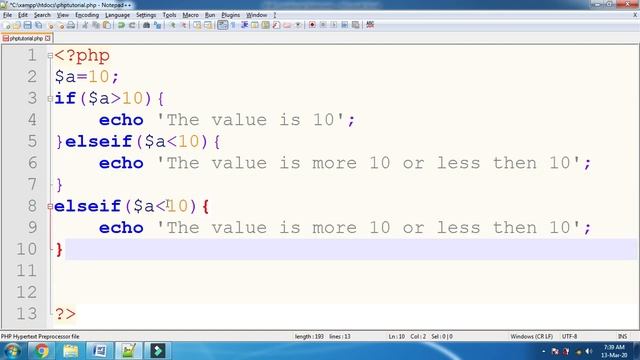Click the Windows Start button
The image size is (640, 360).
tap(11, 351)
